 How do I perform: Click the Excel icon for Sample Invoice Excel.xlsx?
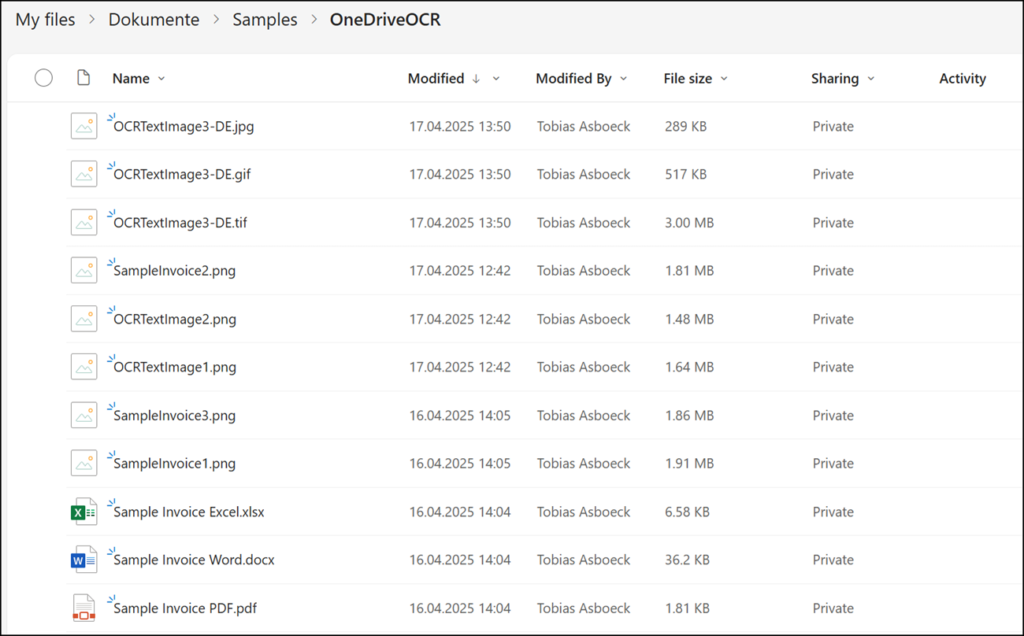coord(84,511)
